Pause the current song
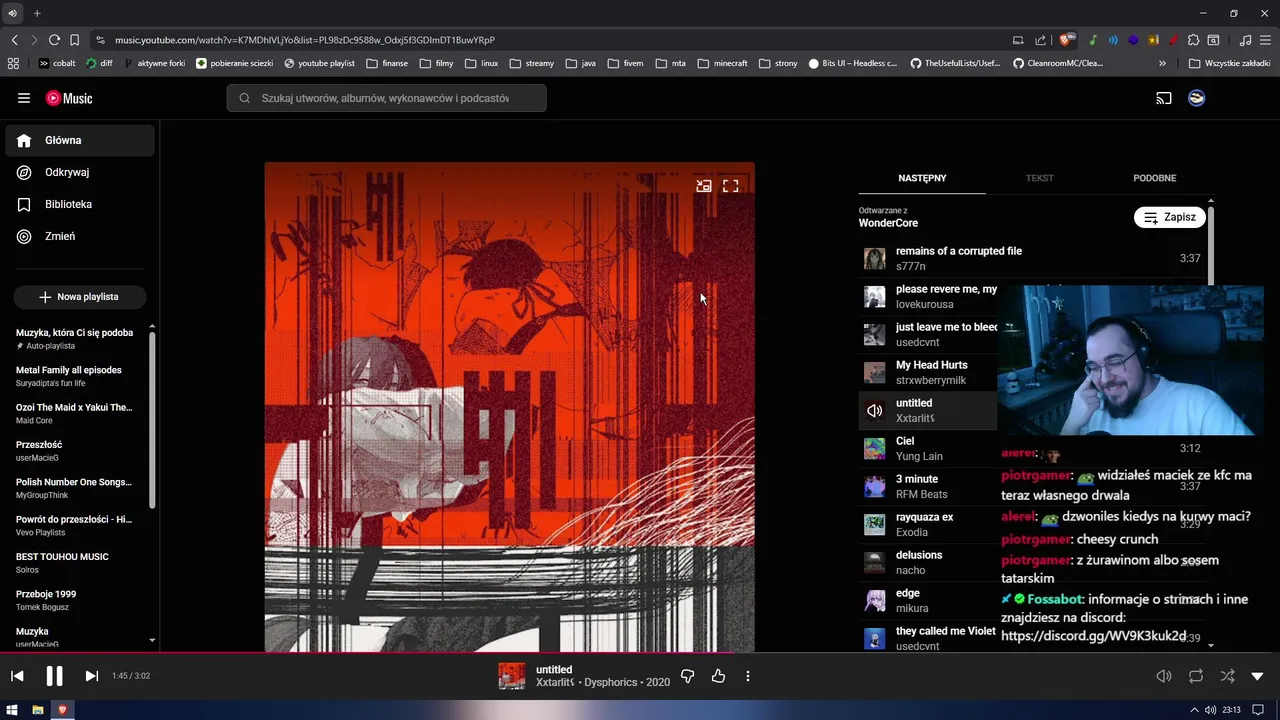Viewport: 1280px width, 720px height. point(54,676)
